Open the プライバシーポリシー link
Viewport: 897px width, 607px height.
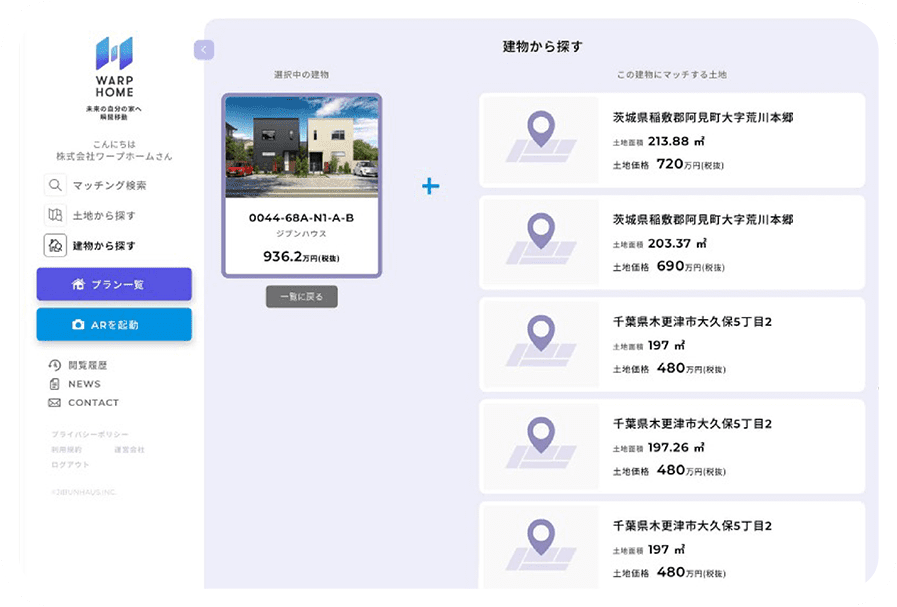(x=90, y=435)
